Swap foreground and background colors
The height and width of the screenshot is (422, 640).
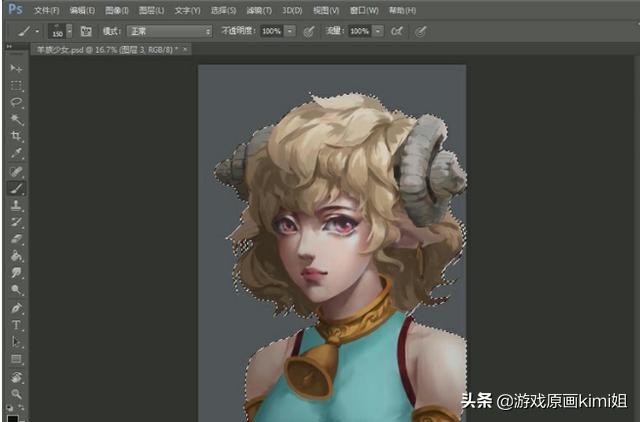[x=21, y=407]
